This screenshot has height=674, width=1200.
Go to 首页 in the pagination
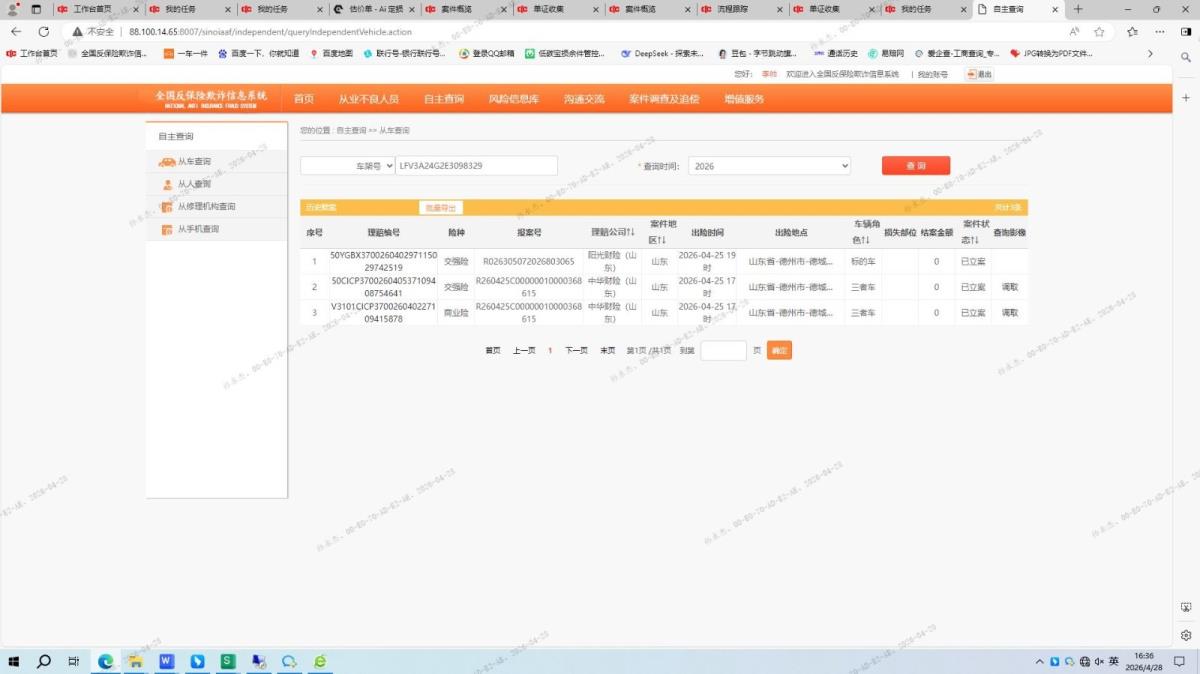pyautogui.click(x=493, y=351)
